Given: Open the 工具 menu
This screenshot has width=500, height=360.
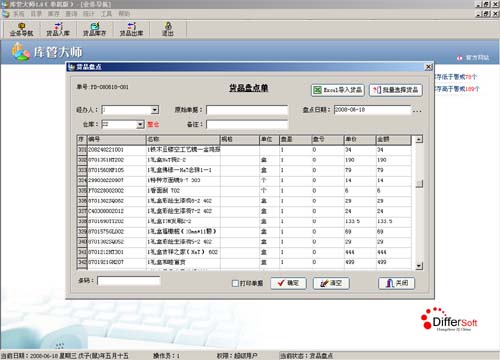Looking at the screenshot, I should point(106,14).
